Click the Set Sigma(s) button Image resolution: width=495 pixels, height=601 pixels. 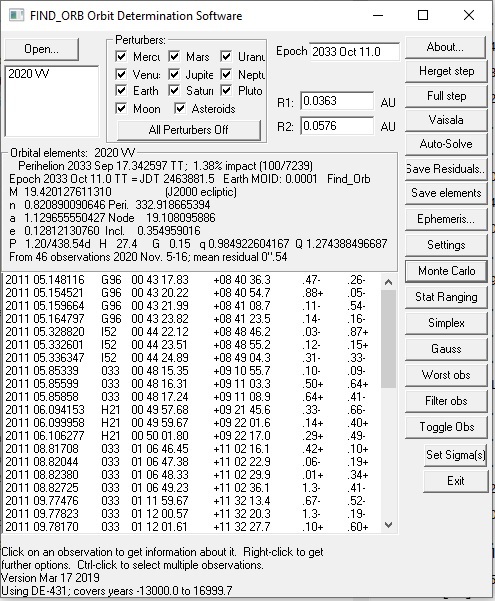456,455
